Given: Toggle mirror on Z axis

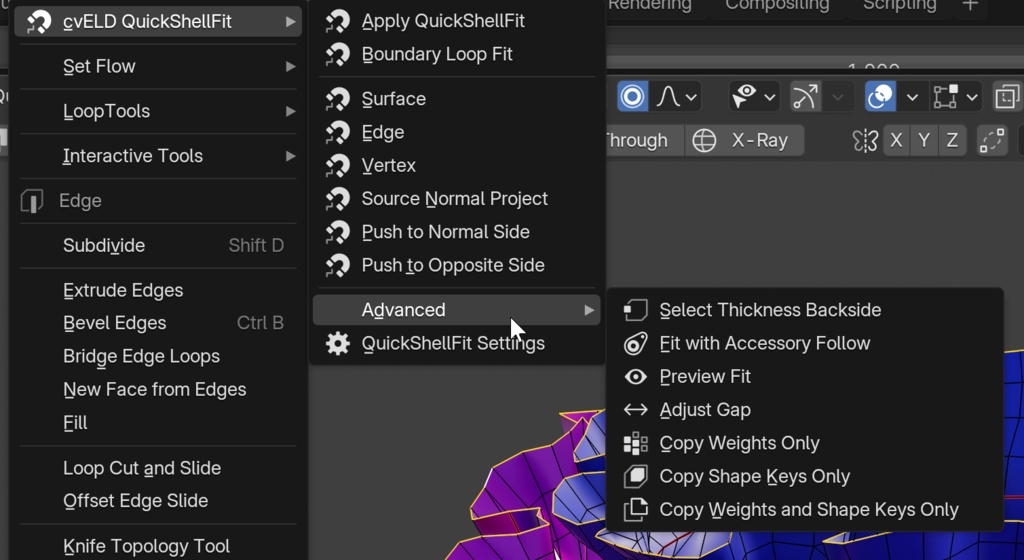Looking at the screenshot, I should (952, 140).
